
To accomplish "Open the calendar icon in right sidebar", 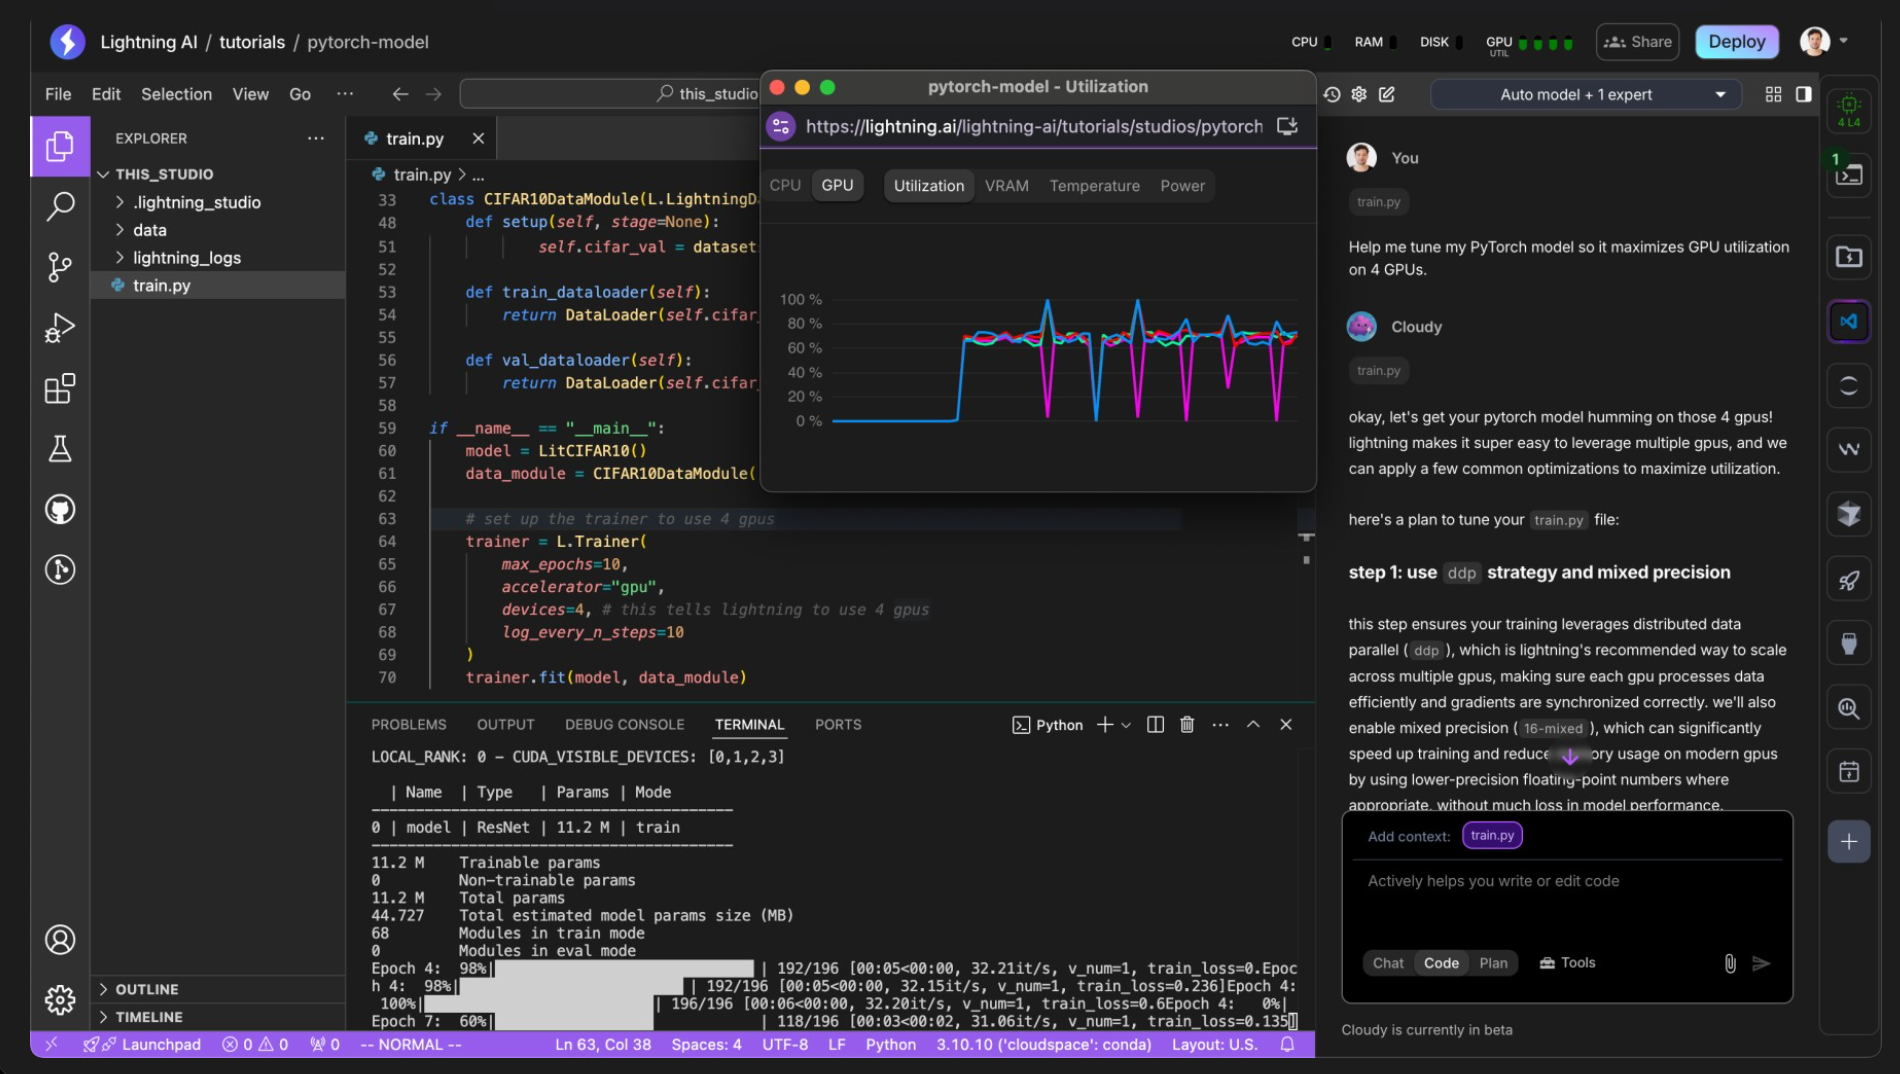I will click(x=1849, y=772).
